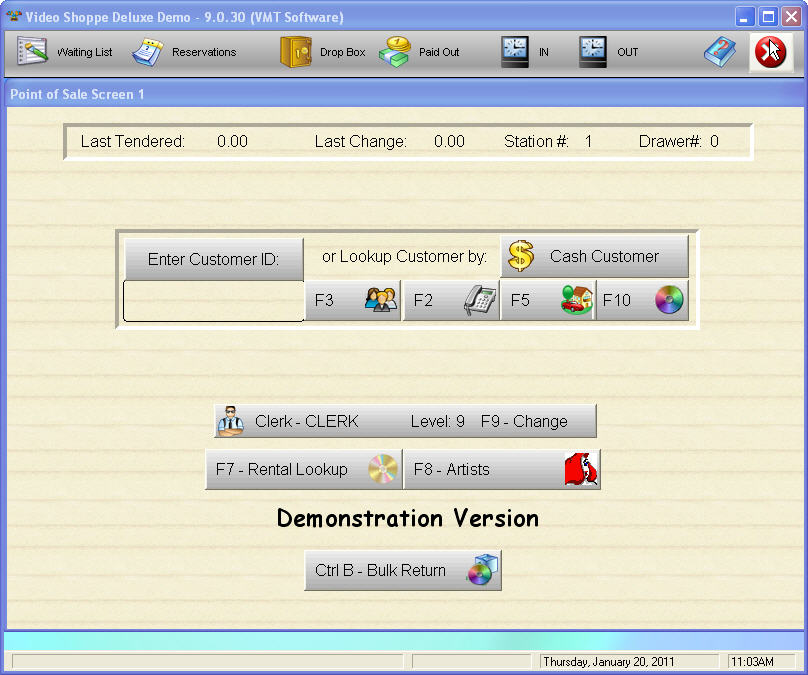Lookup customer by address with F5

point(548,300)
